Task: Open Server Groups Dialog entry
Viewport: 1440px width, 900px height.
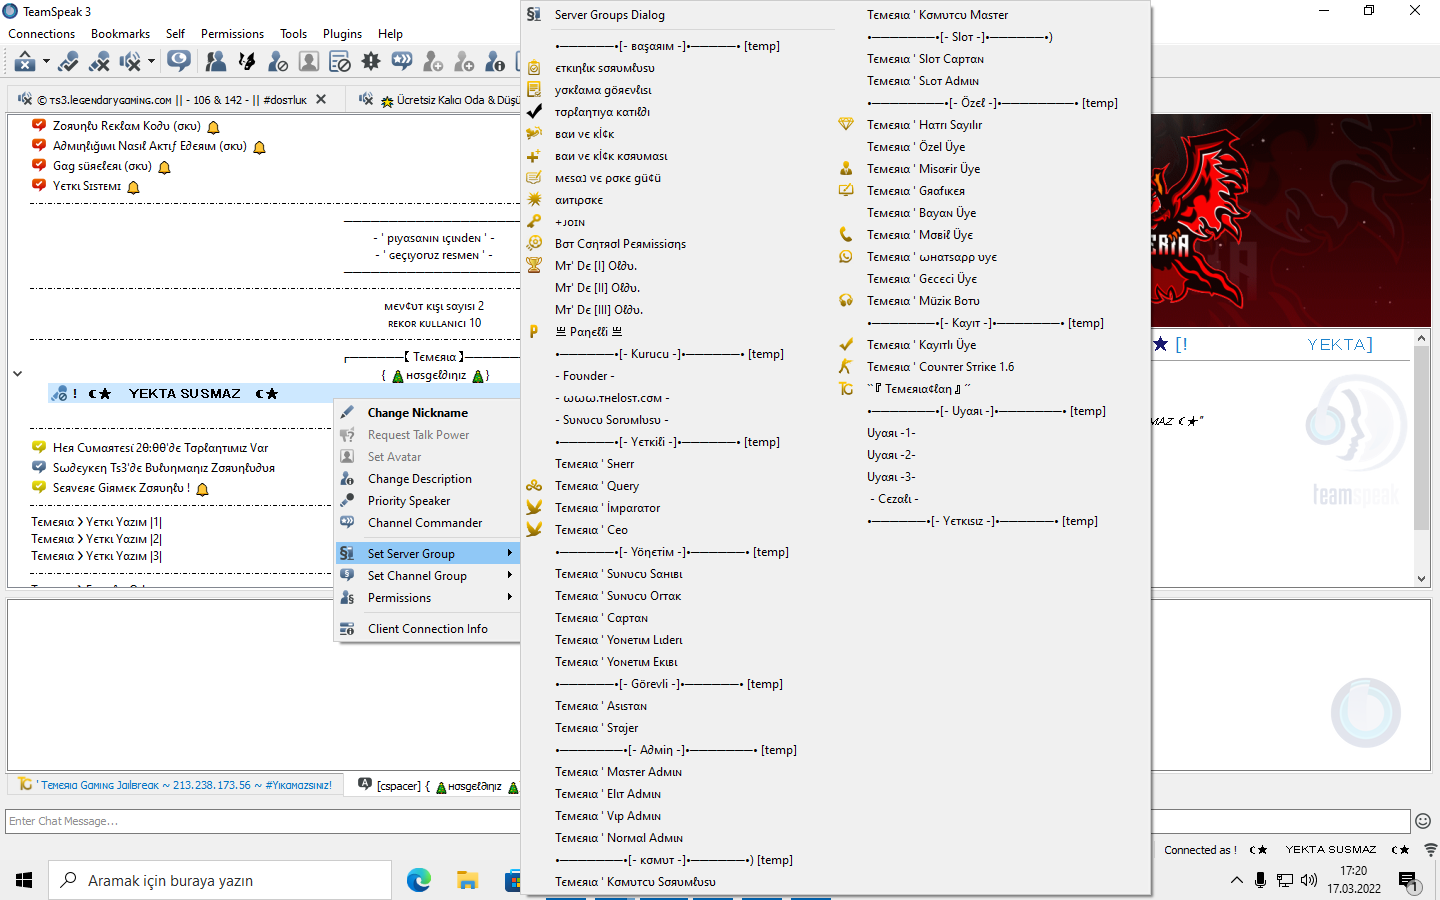Action: point(680,15)
